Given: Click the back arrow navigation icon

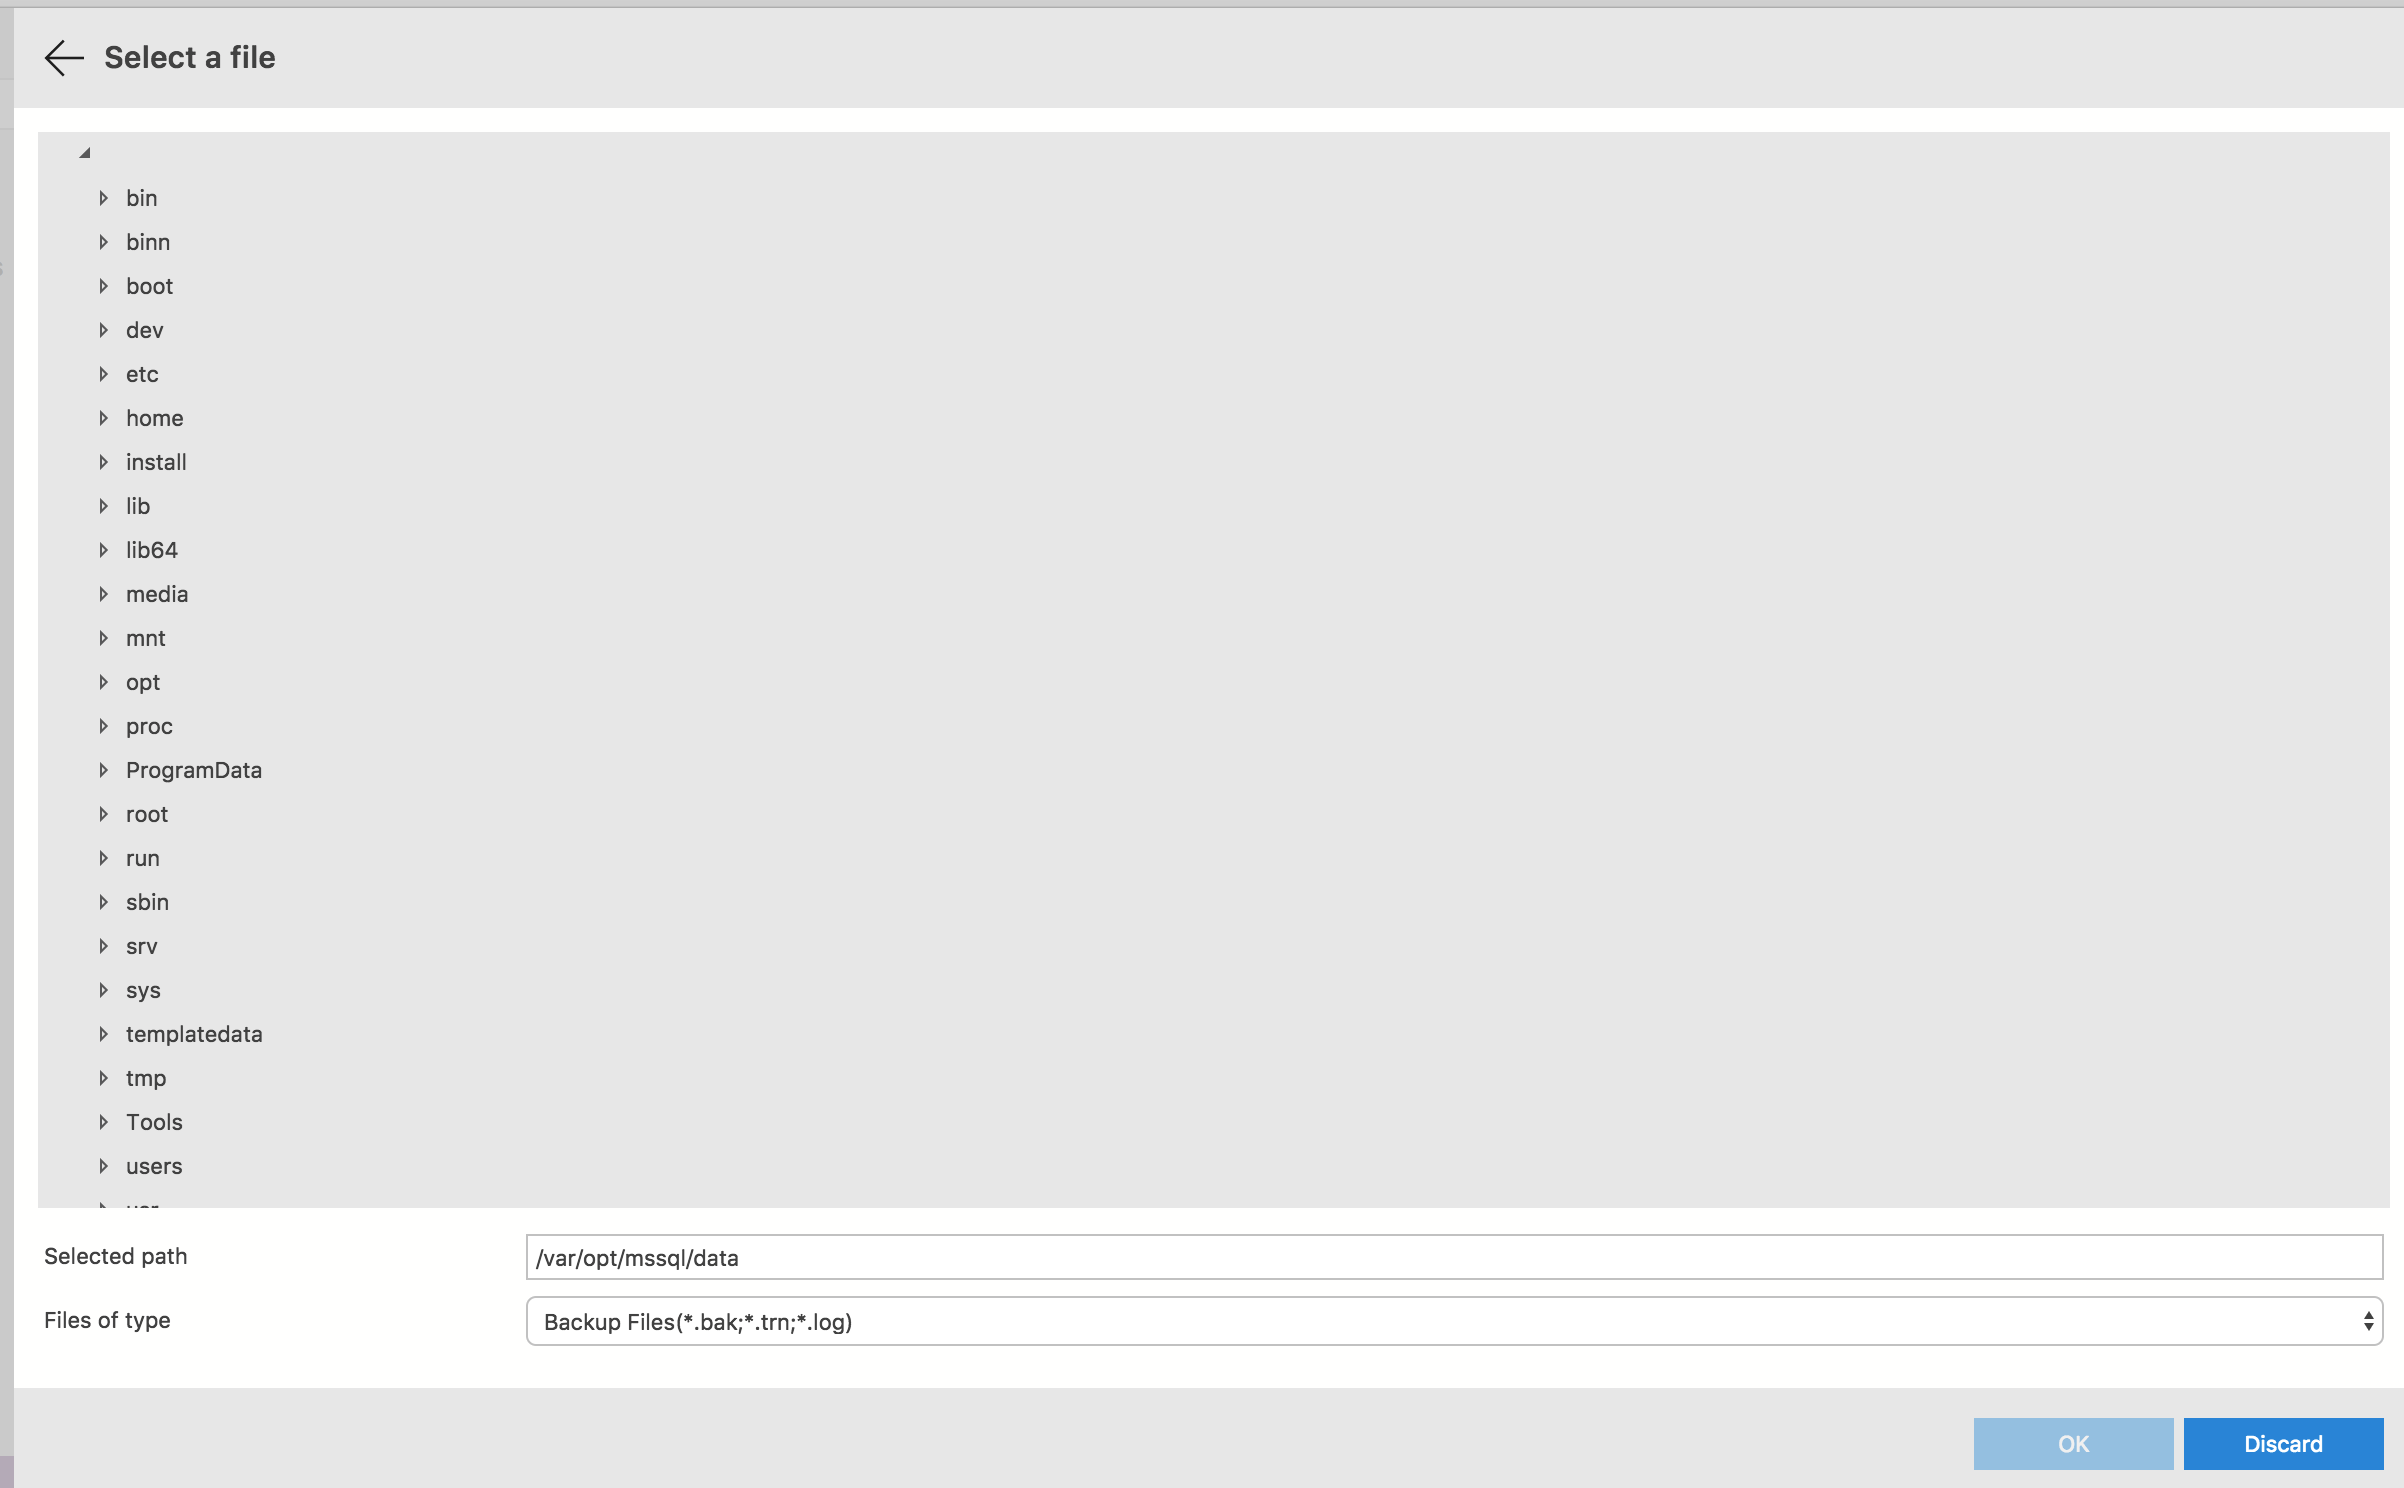Looking at the screenshot, I should tap(62, 58).
